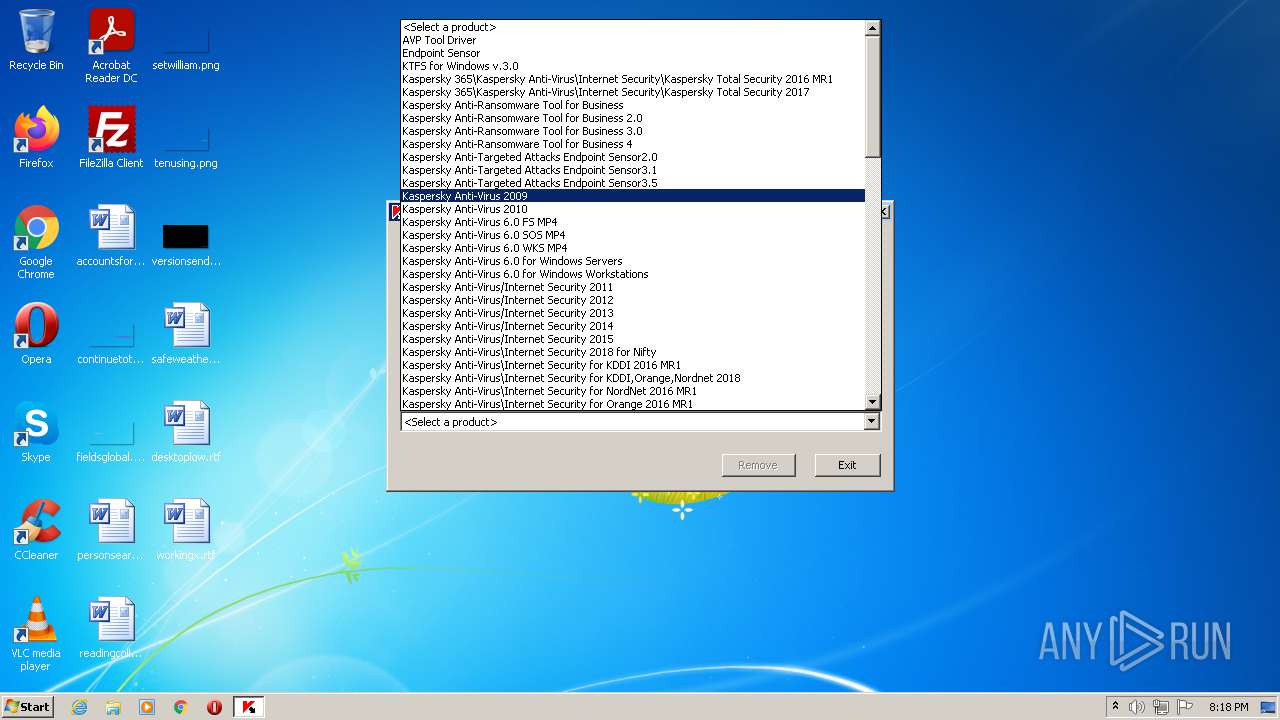1280x720 pixels.
Task: Select Anti-Targeted Attacks Endpoint Sensor2.0
Action: [x=633, y=157]
